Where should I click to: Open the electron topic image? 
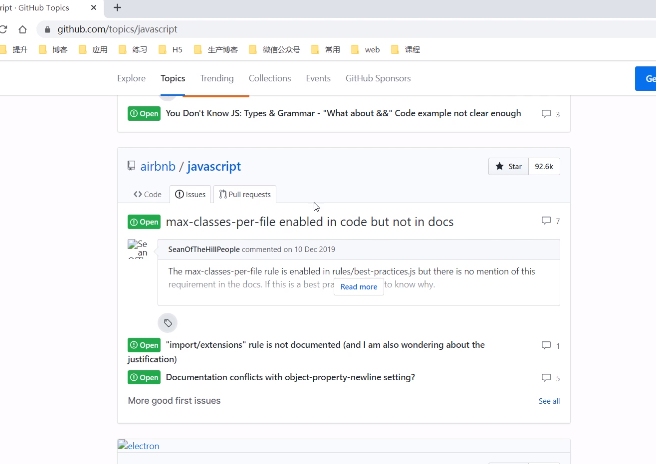[138, 446]
